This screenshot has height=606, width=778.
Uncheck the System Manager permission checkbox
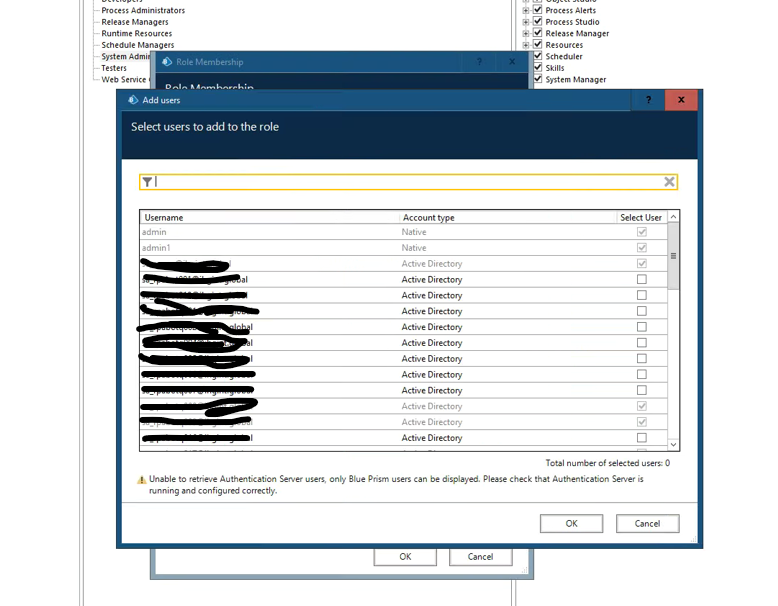(x=537, y=78)
